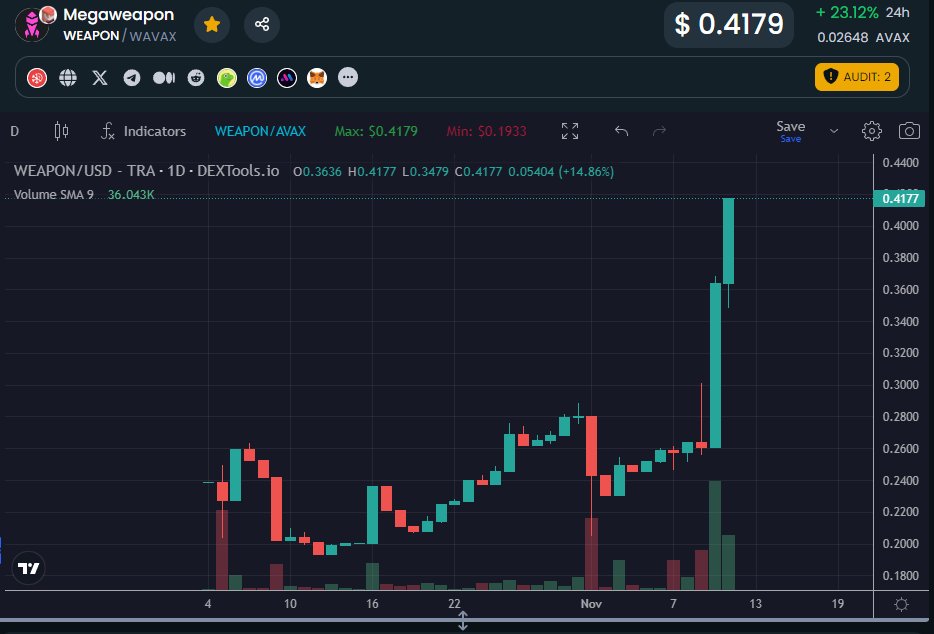
Task: Take a chart snapshot with the camera icon
Action: pyautogui.click(x=907, y=131)
